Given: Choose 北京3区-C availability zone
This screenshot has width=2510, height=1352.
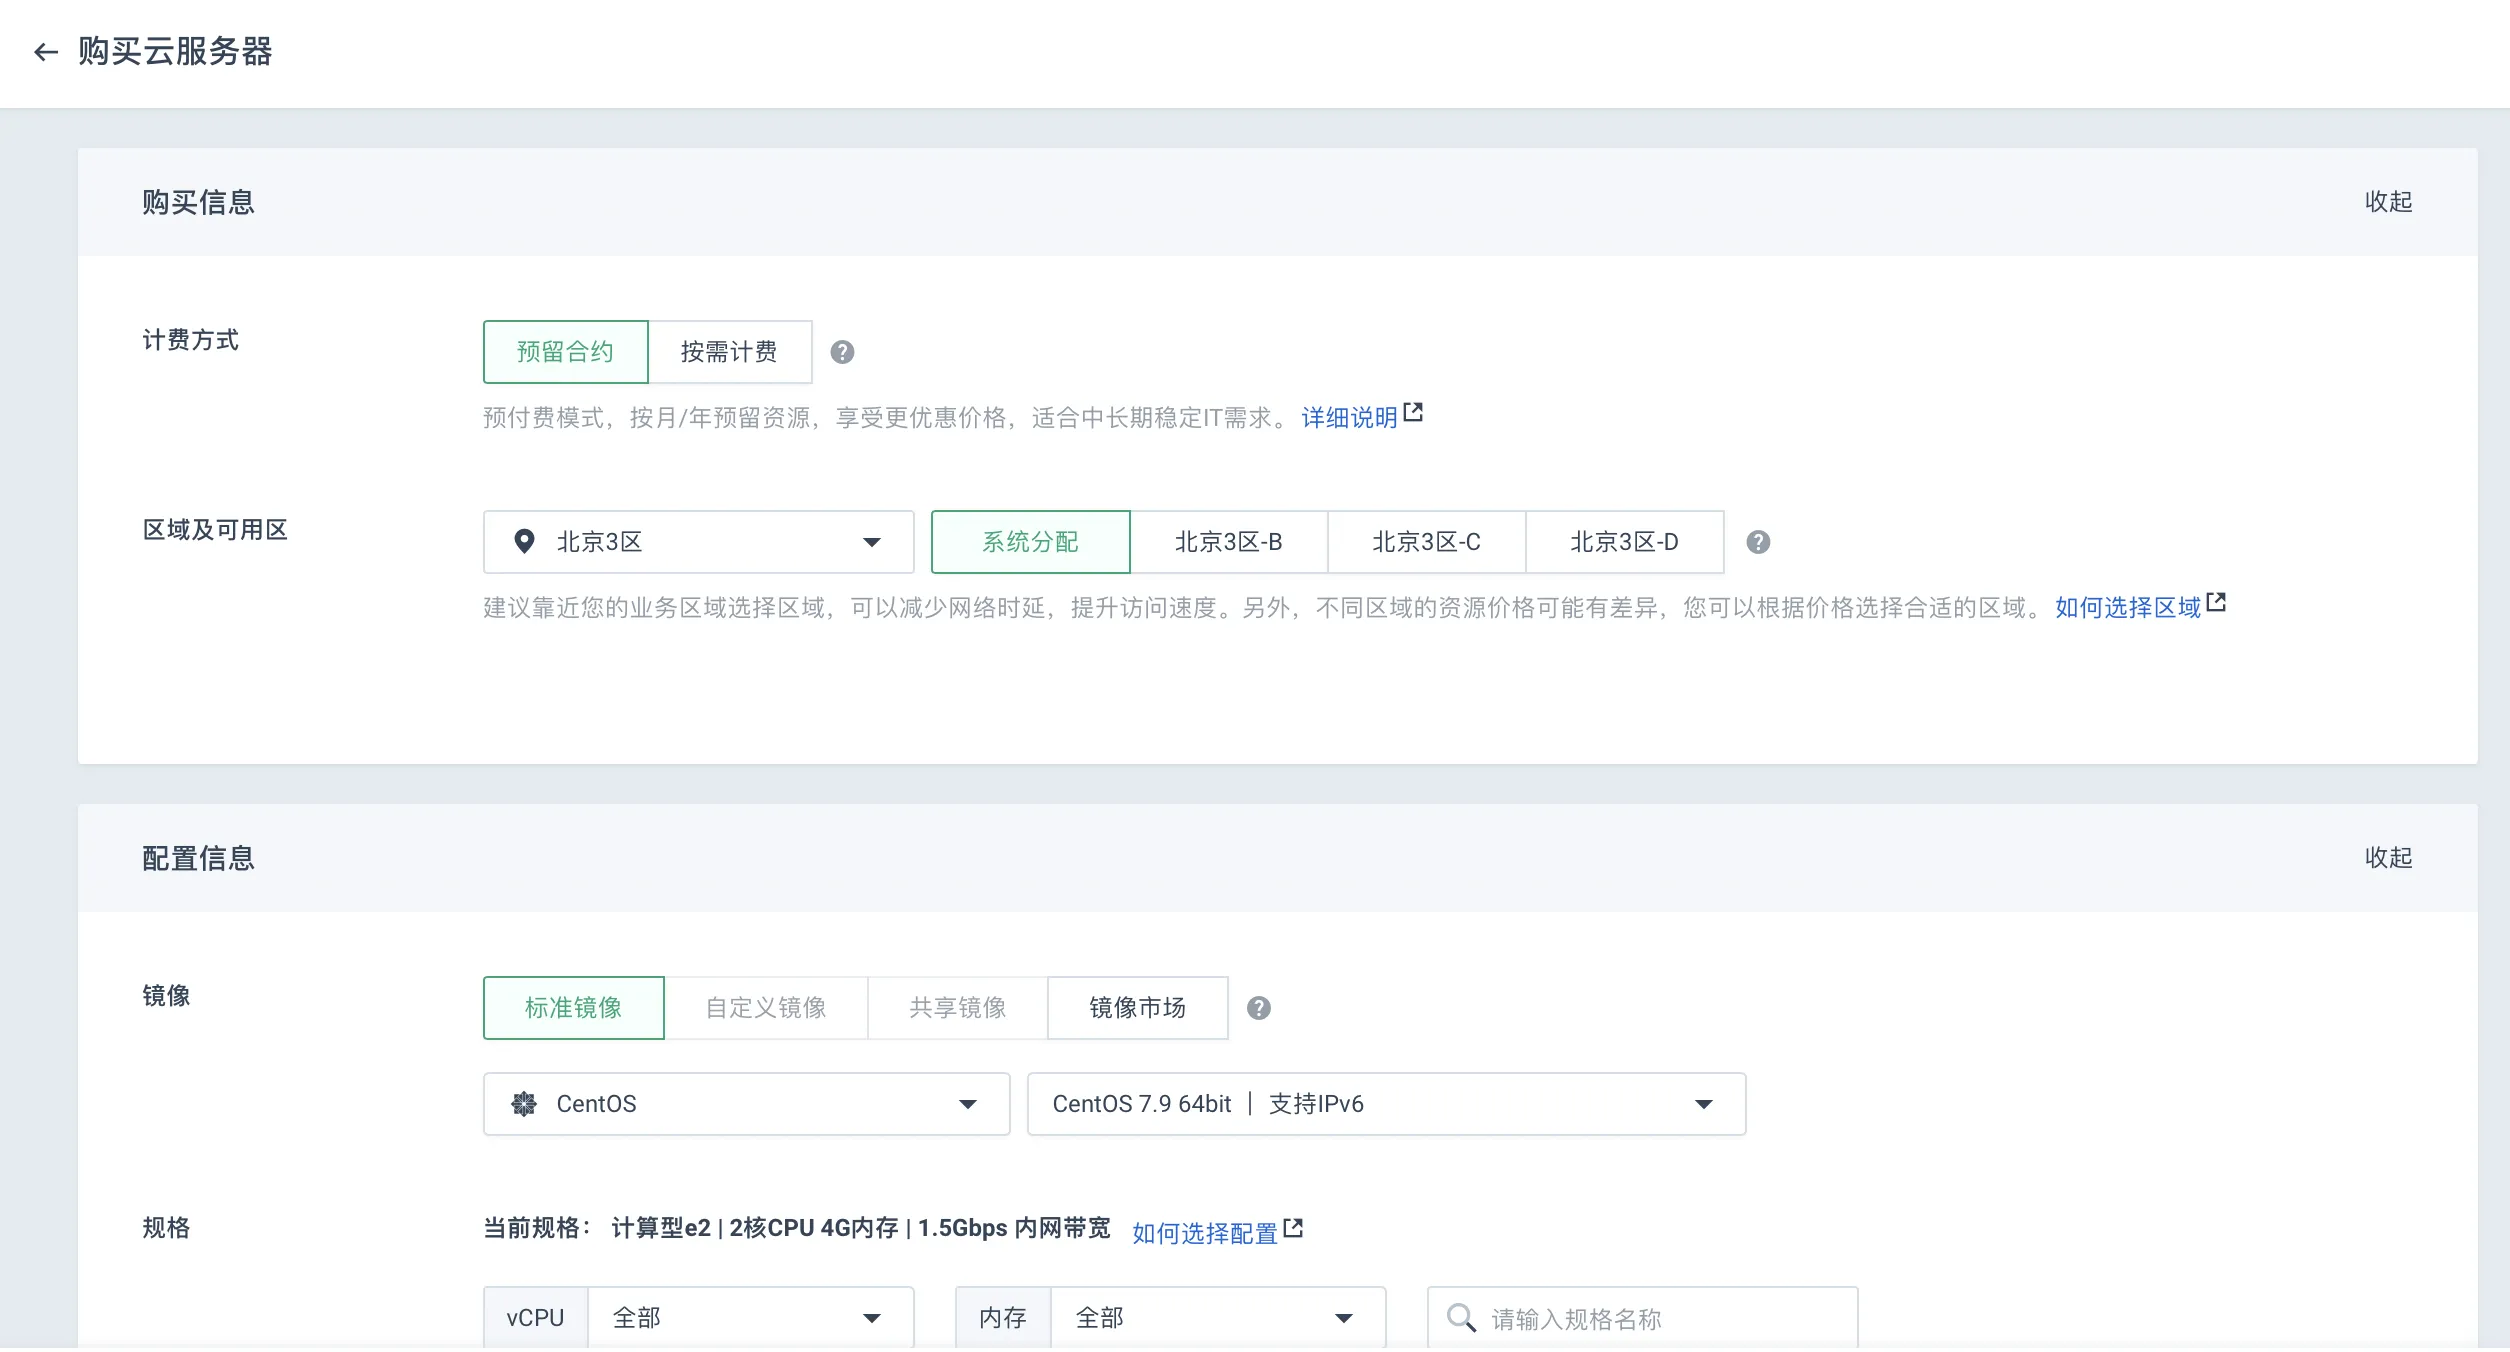Looking at the screenshot, I should coord(1426,542).
